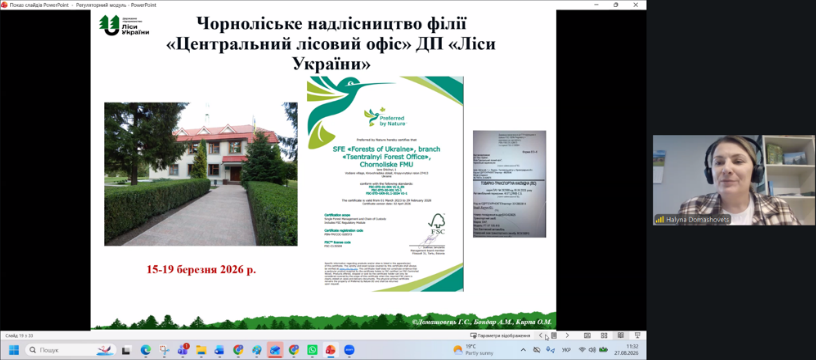Open PowerPoint from the taskbar

(x=330, y=350)
